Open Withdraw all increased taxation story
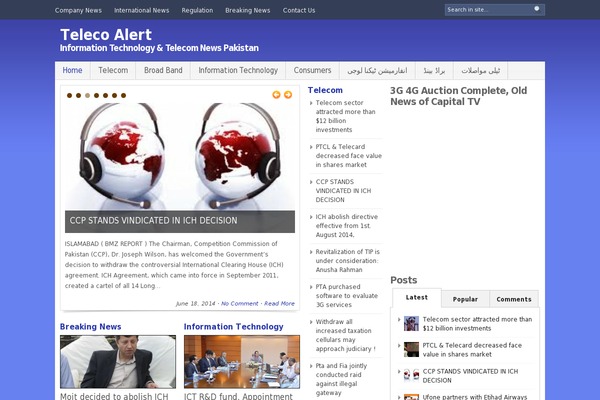This screenshot has height=400, width=600. (346, 335)
